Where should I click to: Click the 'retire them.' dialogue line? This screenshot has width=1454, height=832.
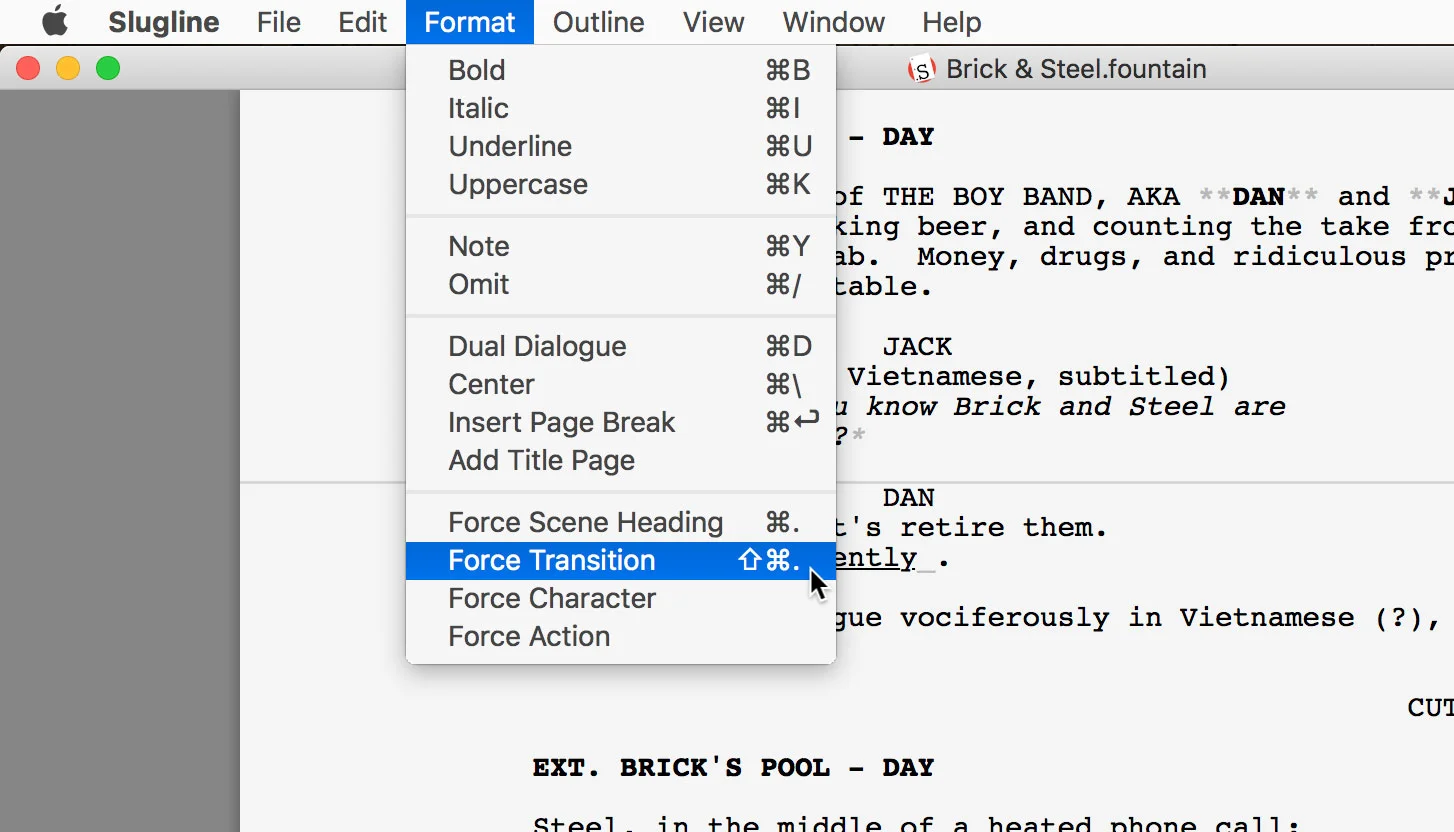point(1004,527)
